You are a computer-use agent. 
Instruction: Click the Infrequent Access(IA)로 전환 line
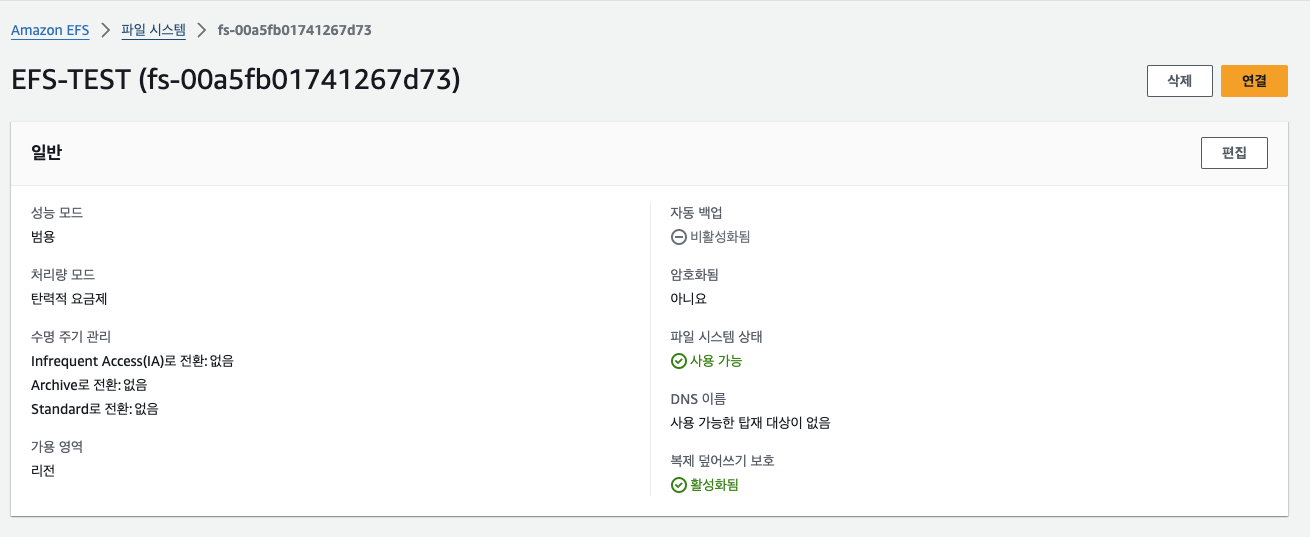132,361
